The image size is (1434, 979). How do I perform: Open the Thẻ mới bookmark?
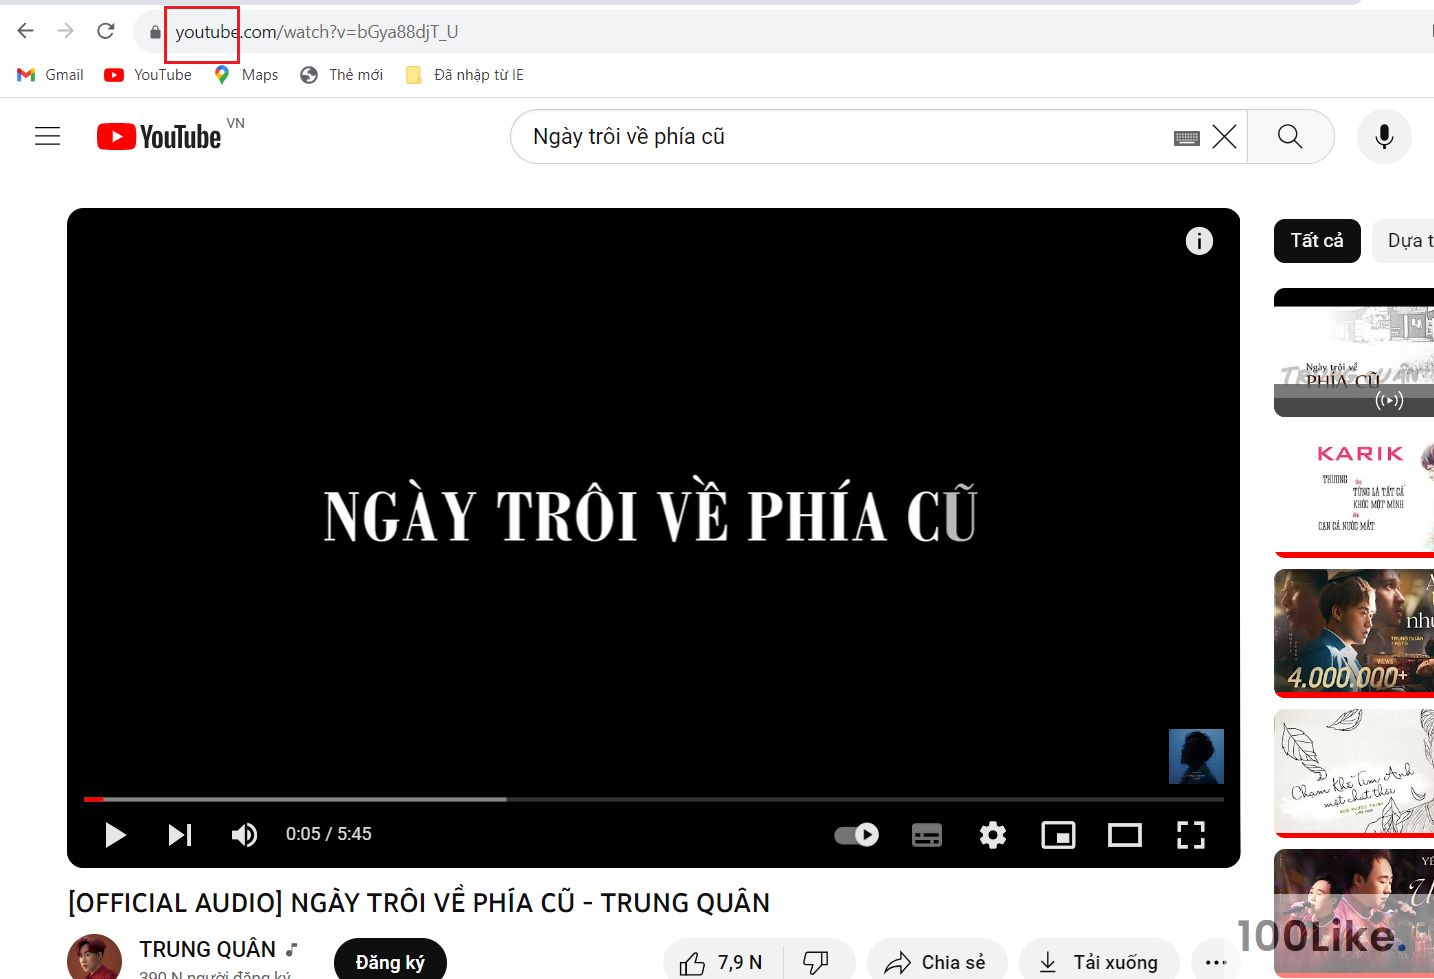click(x=342, y=75)
